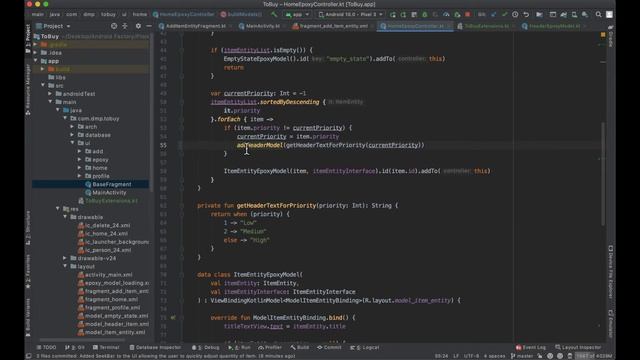Click the editor vertical scrollbar

tap(603, 173)
